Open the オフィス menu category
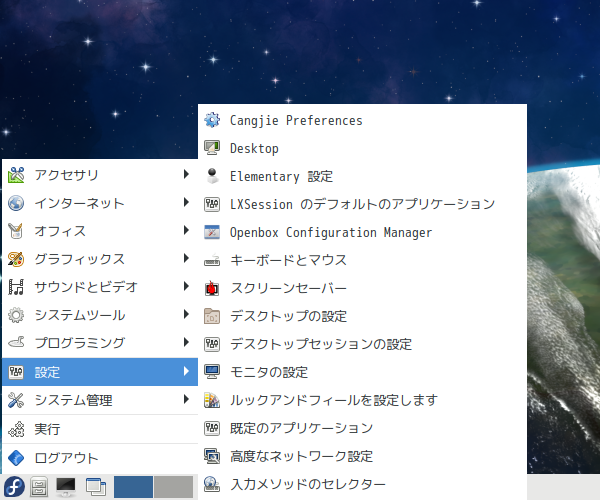The width and height of the screenshot is (600, 500). click(100, 231)
